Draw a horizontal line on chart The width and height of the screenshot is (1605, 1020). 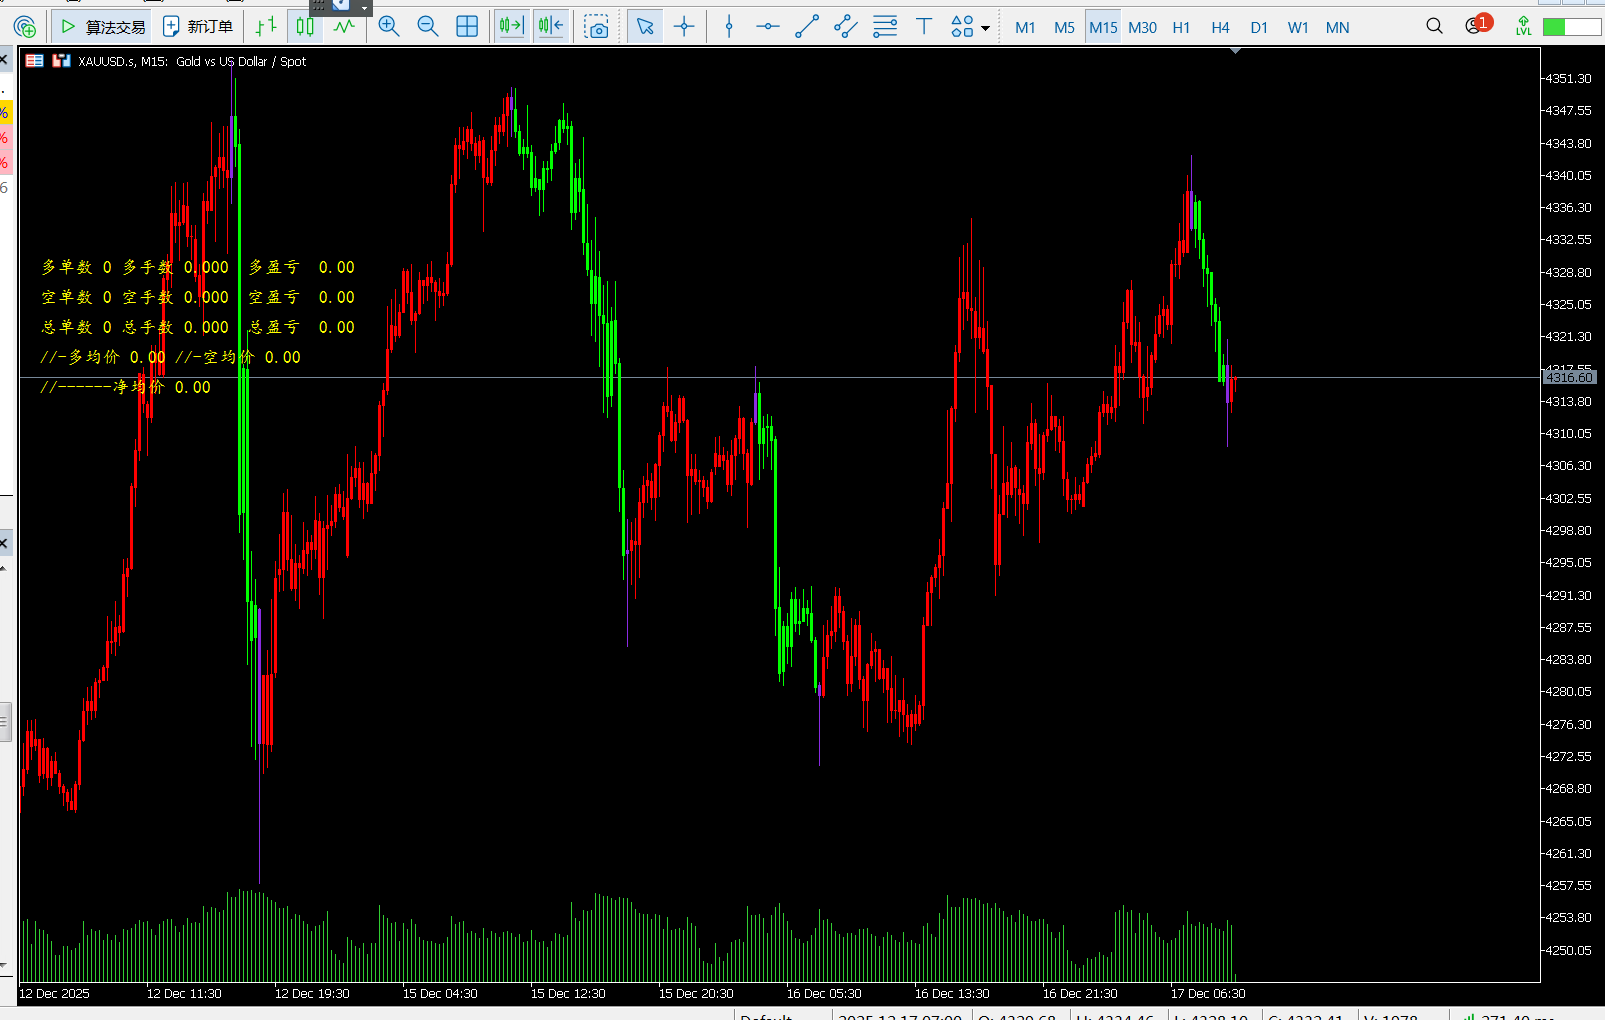coord(768,27)
